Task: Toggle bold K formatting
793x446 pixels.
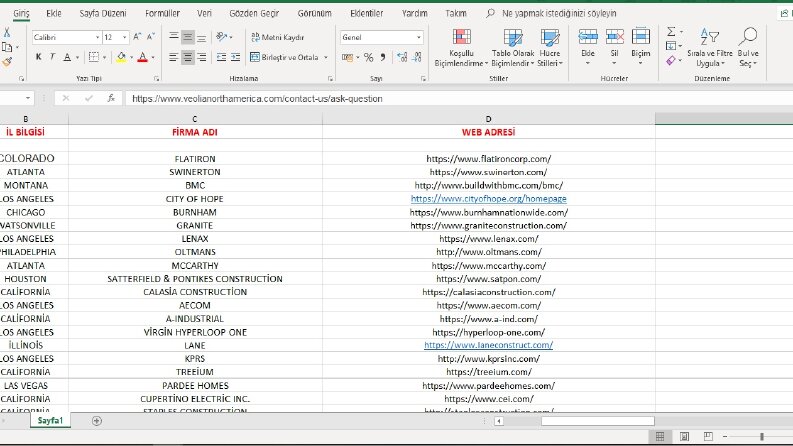Action: pos(38,58)
